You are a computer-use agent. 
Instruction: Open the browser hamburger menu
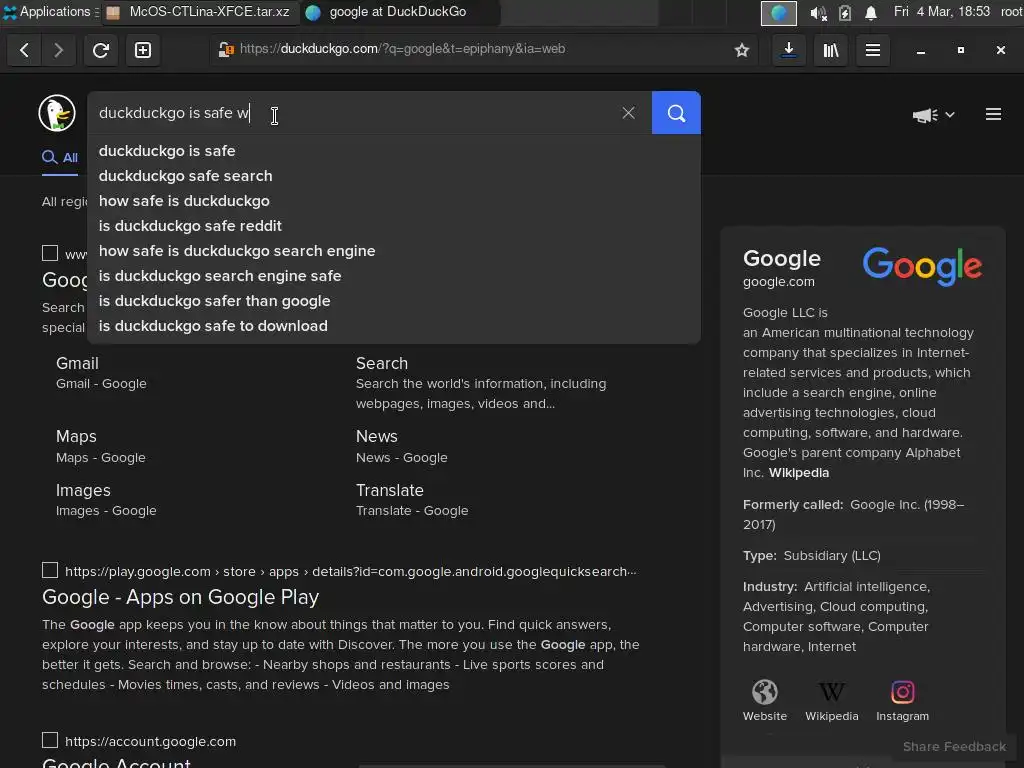(x=872, y=50)
